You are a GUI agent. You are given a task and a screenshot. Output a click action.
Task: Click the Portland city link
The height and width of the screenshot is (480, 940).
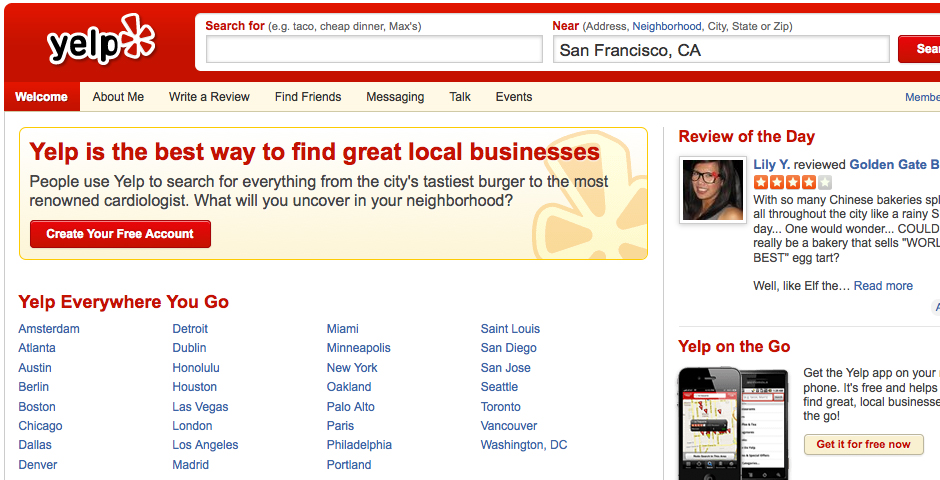tap(349, 464)
